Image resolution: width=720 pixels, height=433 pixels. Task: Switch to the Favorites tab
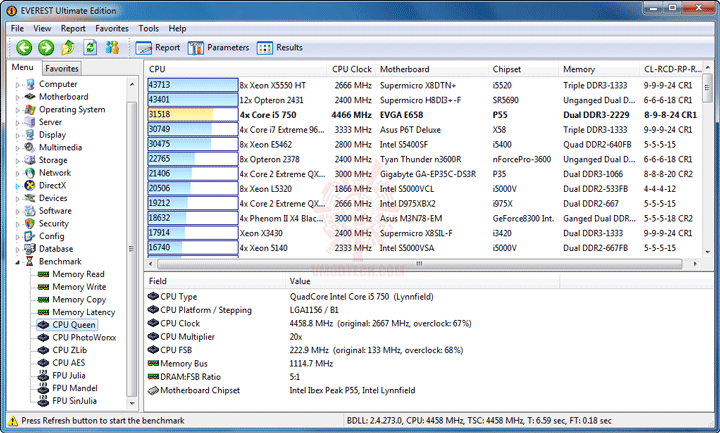(x=62, y=68)
